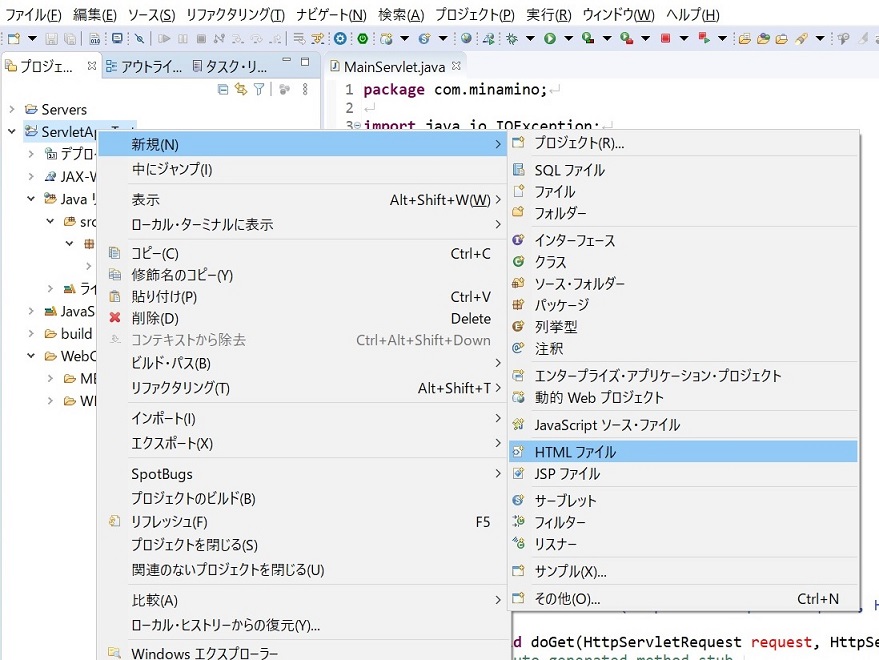
Task: Expand the Servers tree node
Action: tap(12, 109)
